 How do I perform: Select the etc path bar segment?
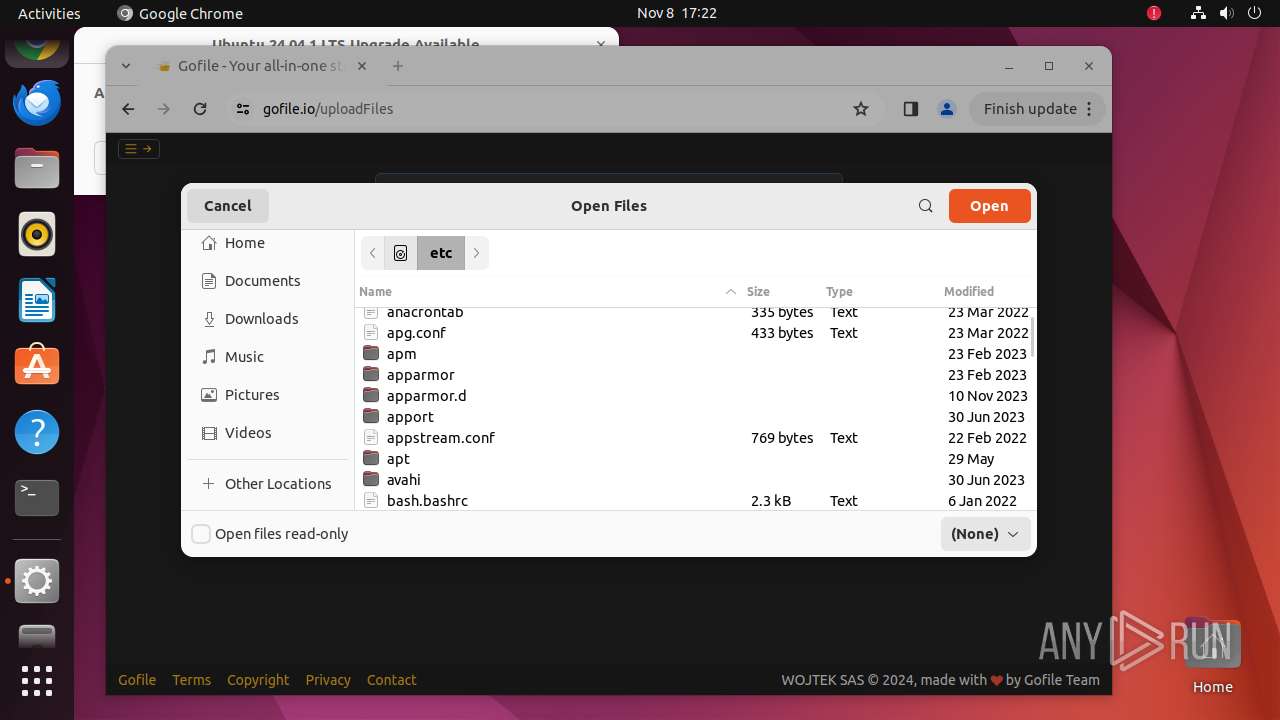click(x=441, y=253)
